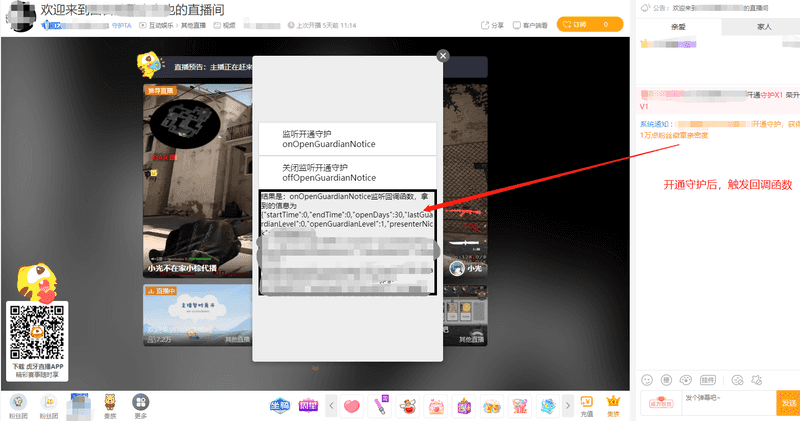Click the last broadcast time text
This screenshot has width=800, height=421.
(x=326, y=25)
